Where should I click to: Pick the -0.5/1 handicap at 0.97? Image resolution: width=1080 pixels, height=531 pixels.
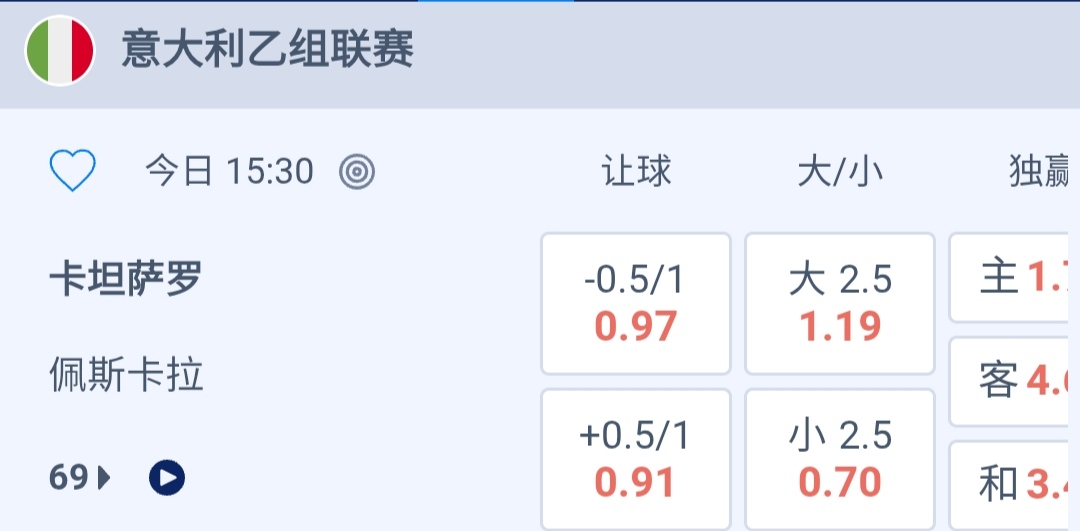636,303
